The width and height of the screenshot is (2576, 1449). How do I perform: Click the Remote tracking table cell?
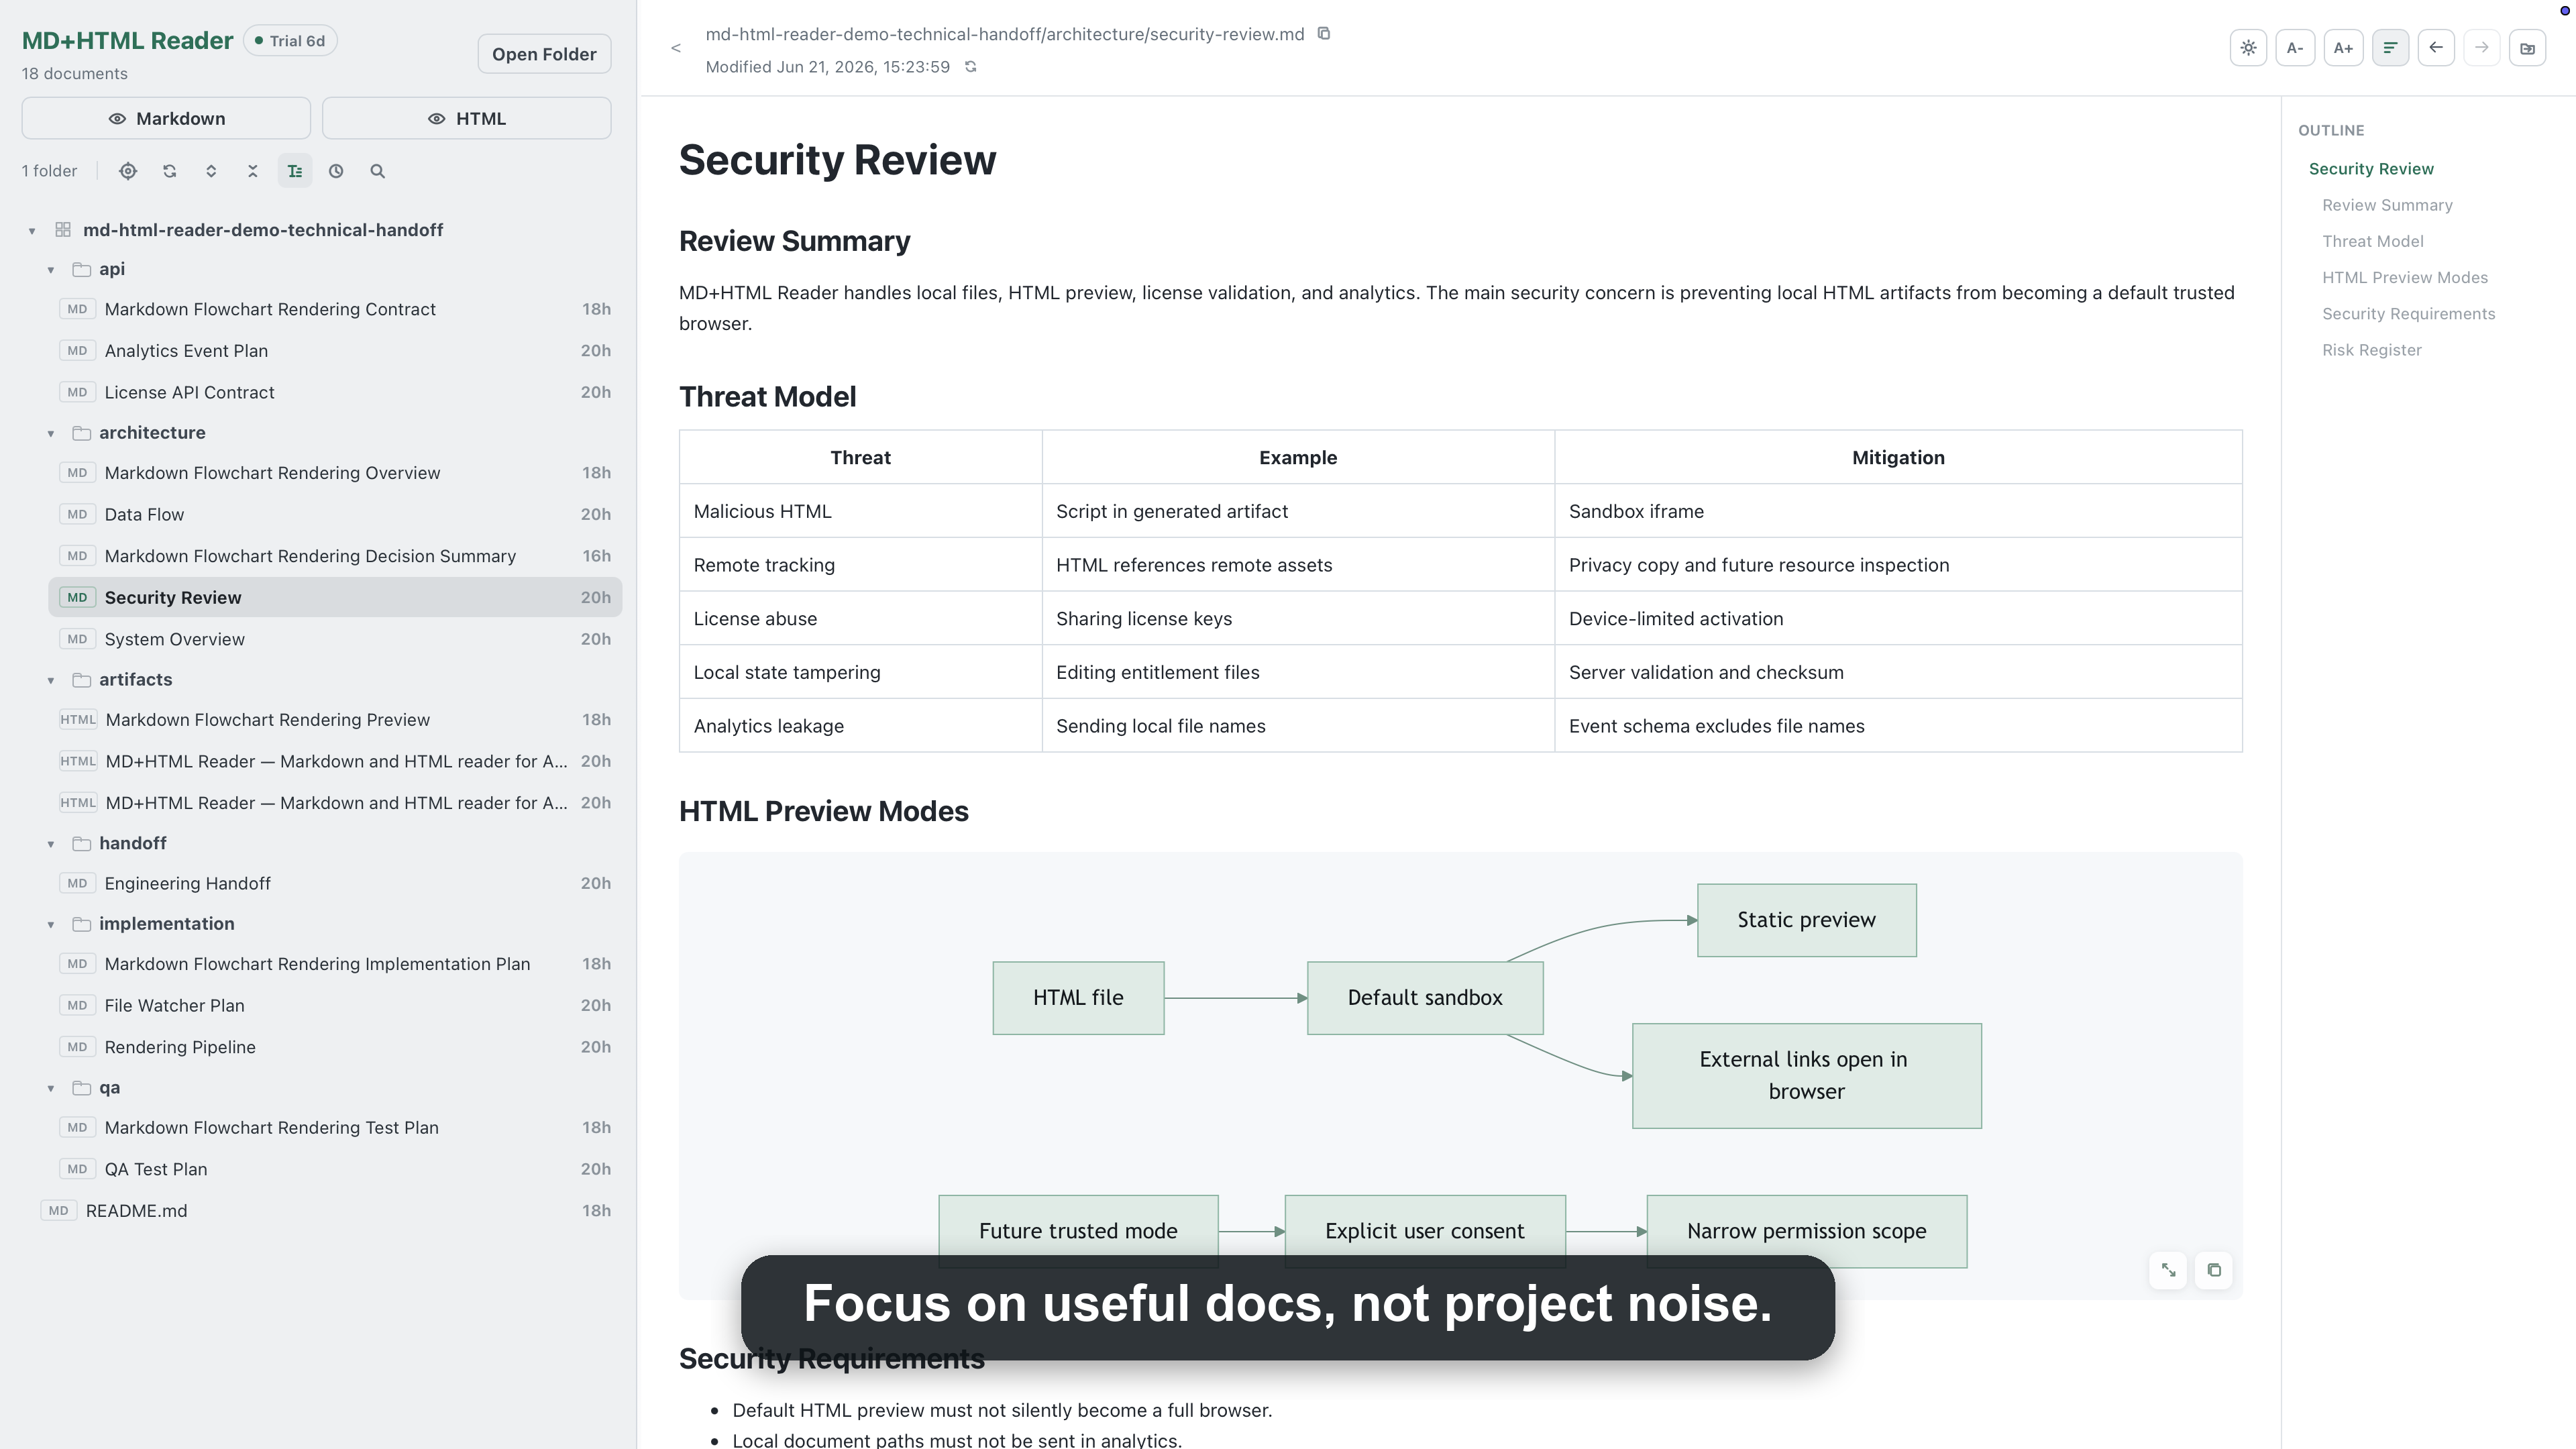click(860, 565)
